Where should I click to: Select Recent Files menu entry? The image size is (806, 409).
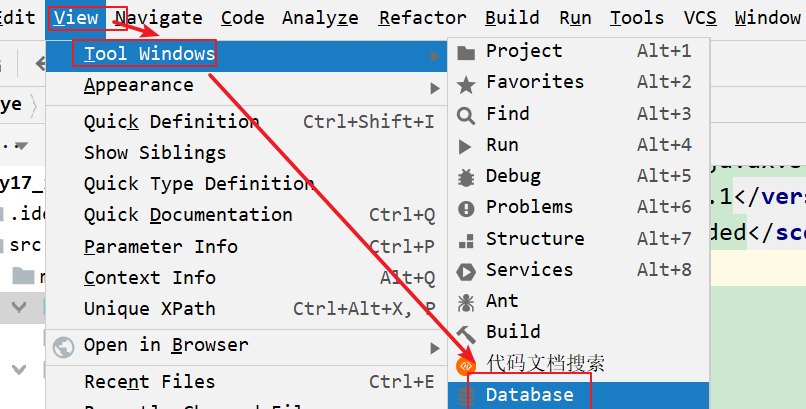(149, 382)
